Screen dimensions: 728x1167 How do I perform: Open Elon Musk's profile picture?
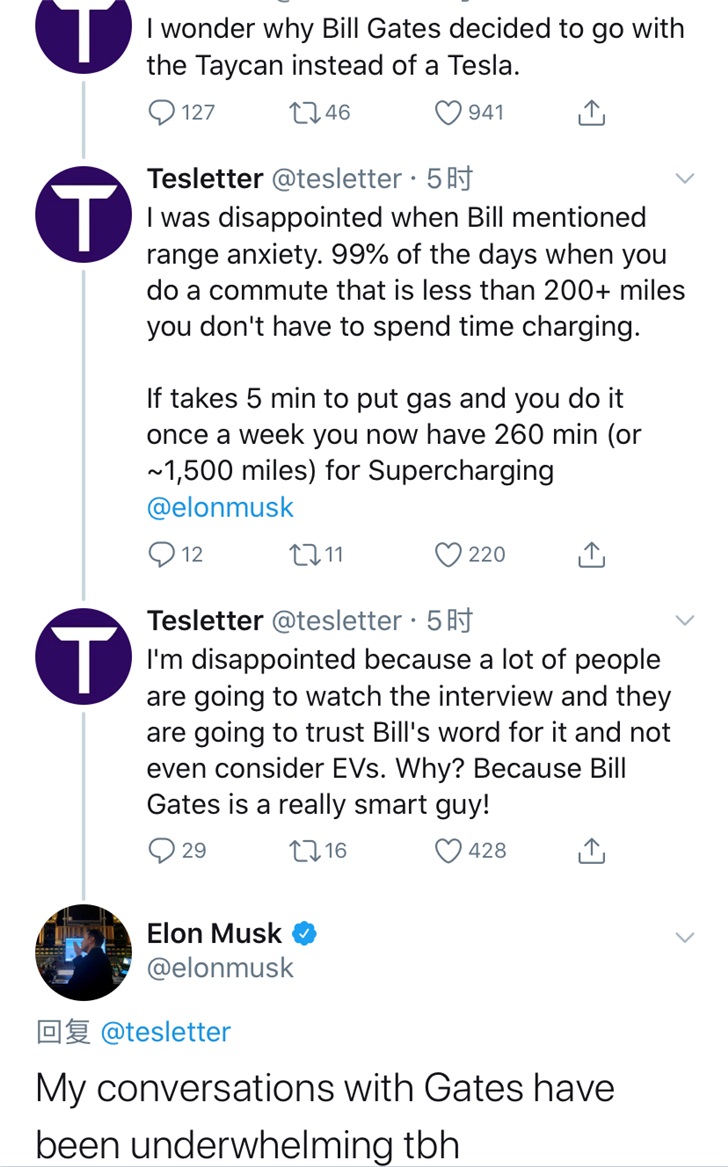click(84, 952)
